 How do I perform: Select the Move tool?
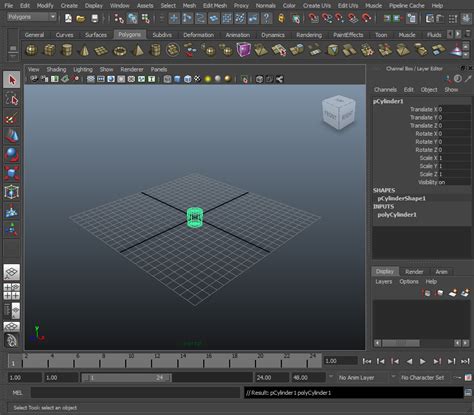(x=12, y=136)
